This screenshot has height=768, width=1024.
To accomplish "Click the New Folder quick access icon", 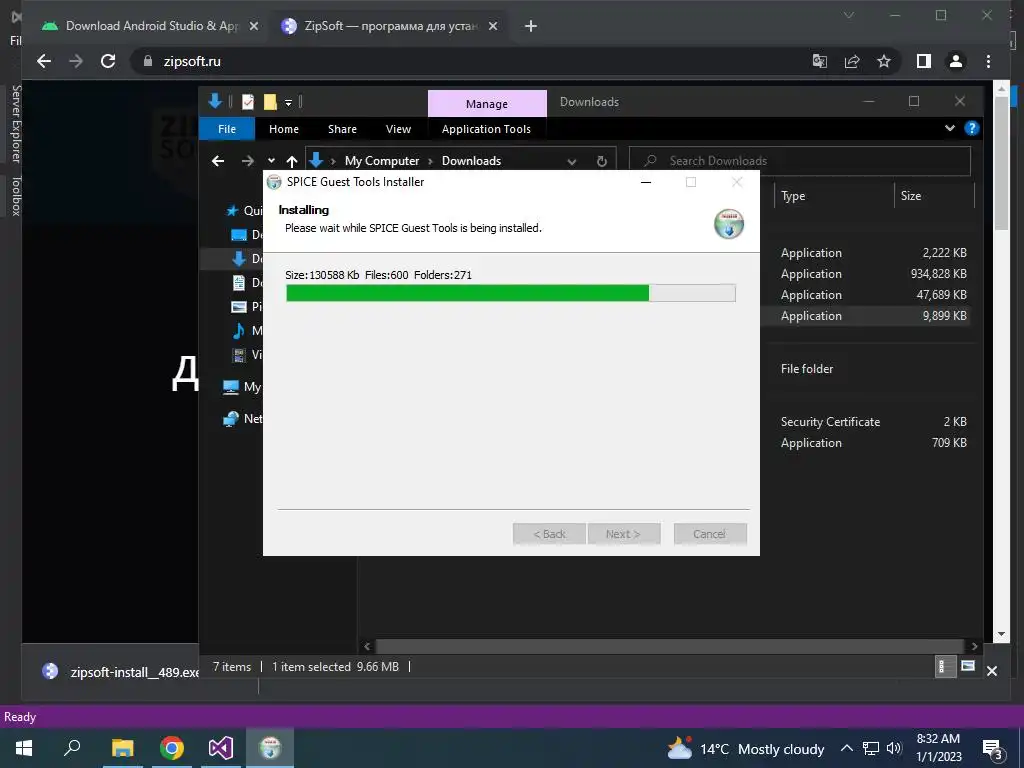I will coord(270,102).
